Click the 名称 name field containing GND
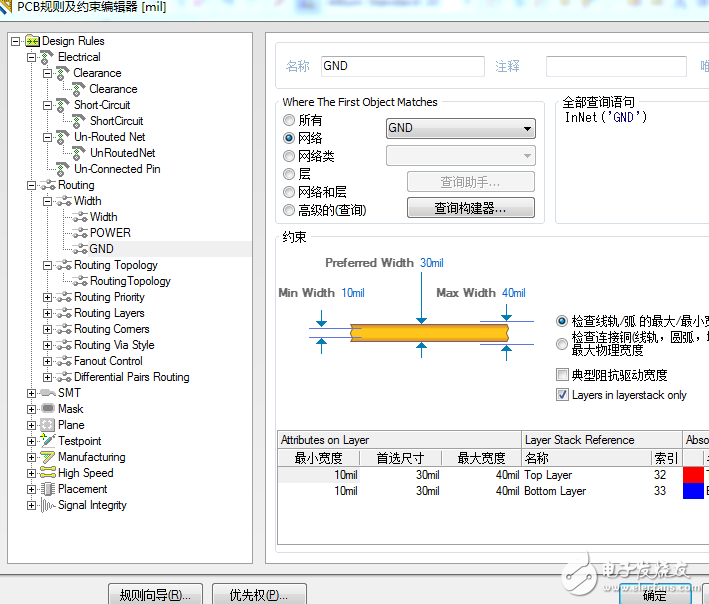The width and height of the screenshot is (709, 604). (x=402, y=66)
